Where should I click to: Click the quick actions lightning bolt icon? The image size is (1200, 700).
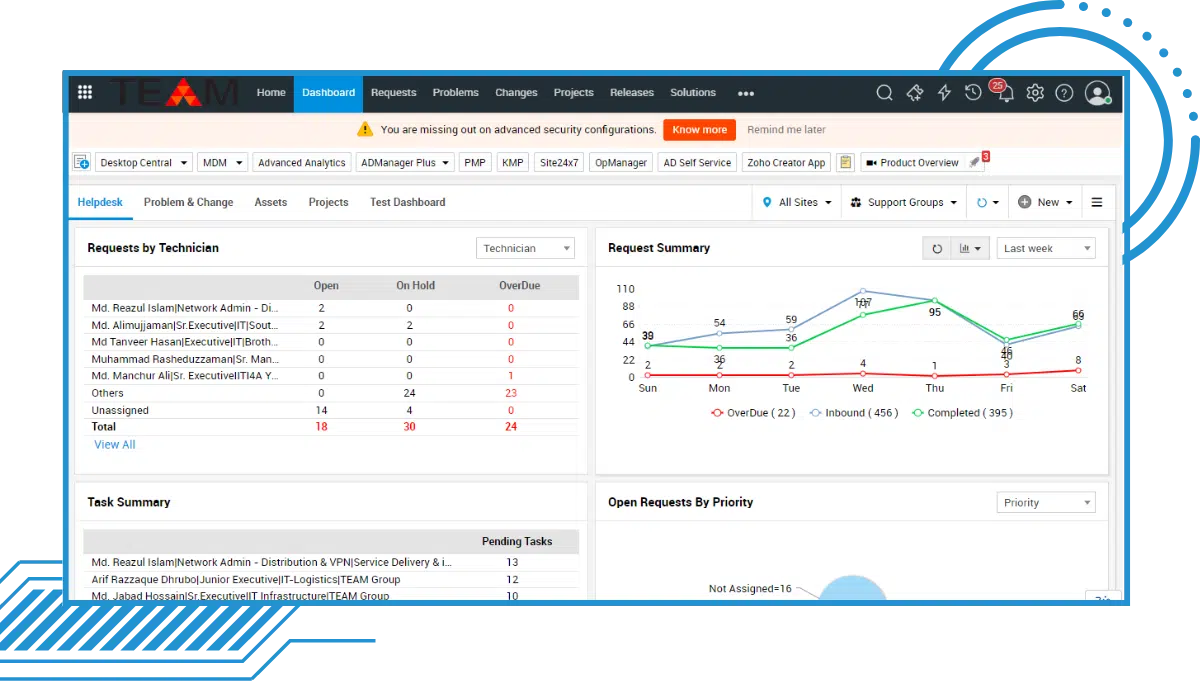tap(944, 92)
